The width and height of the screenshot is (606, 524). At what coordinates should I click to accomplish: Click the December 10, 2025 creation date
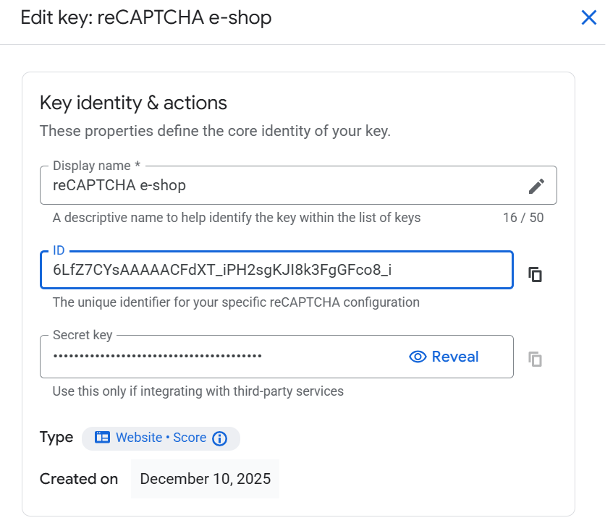pos(205,479)
